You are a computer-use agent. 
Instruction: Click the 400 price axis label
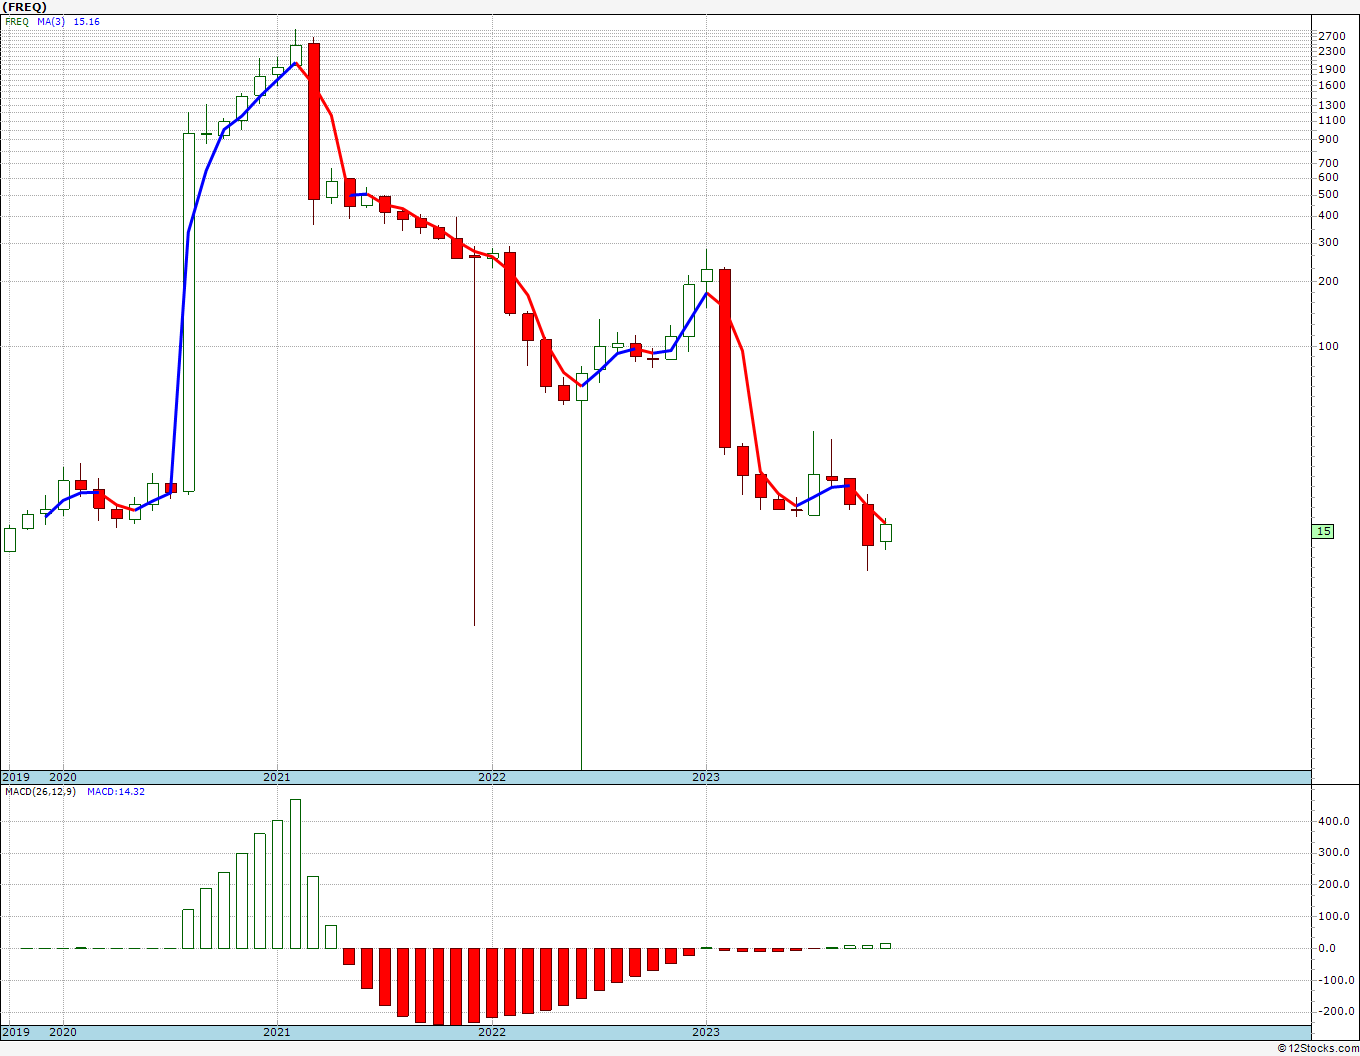coord(1327,215)
